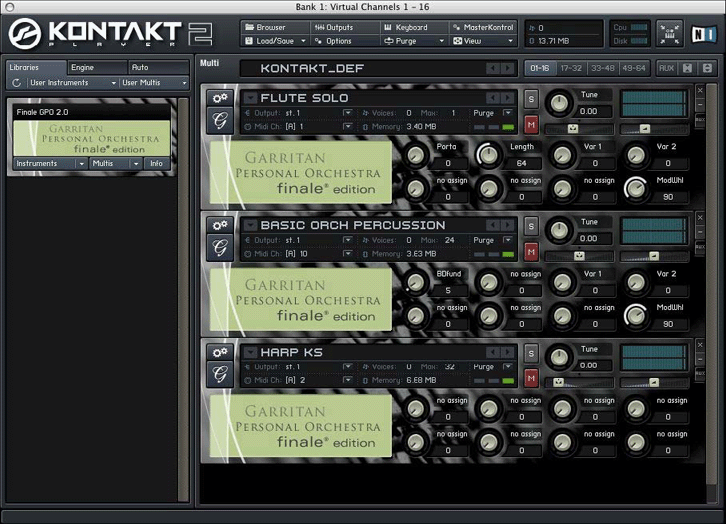
Task: Select channel page 17-32
Action: click(571, 69)
